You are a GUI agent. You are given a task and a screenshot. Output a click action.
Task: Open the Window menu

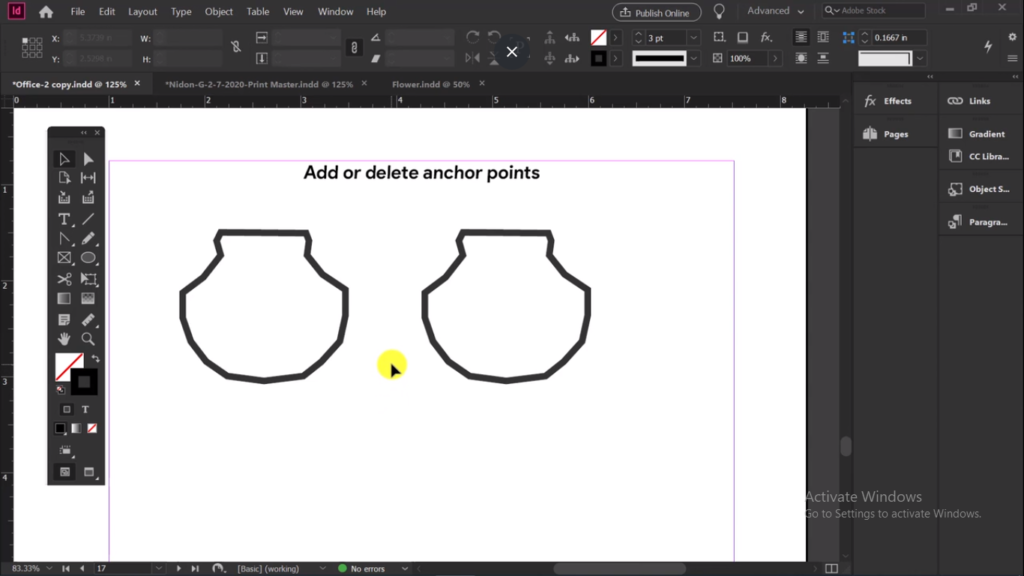(335, 12)
